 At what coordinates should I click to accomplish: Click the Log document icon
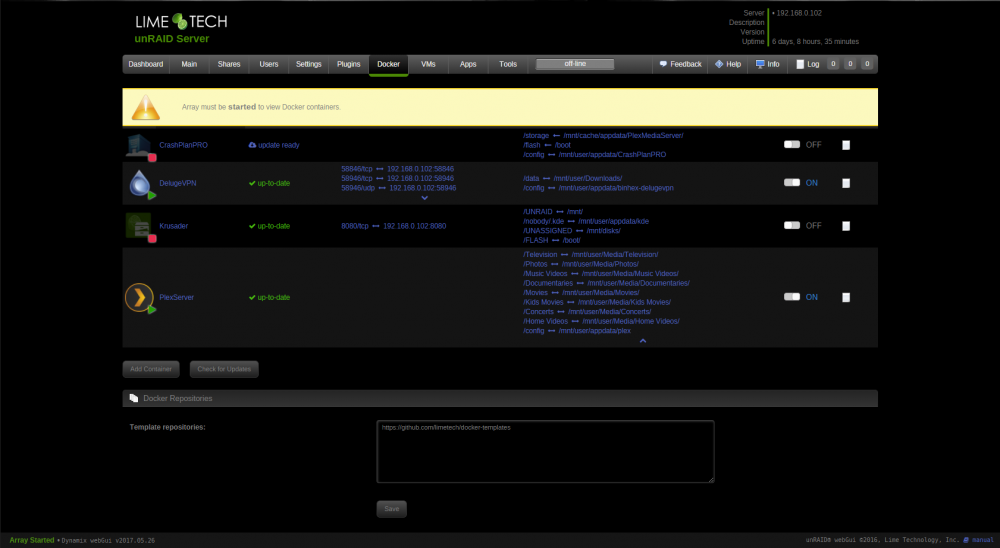800,64
